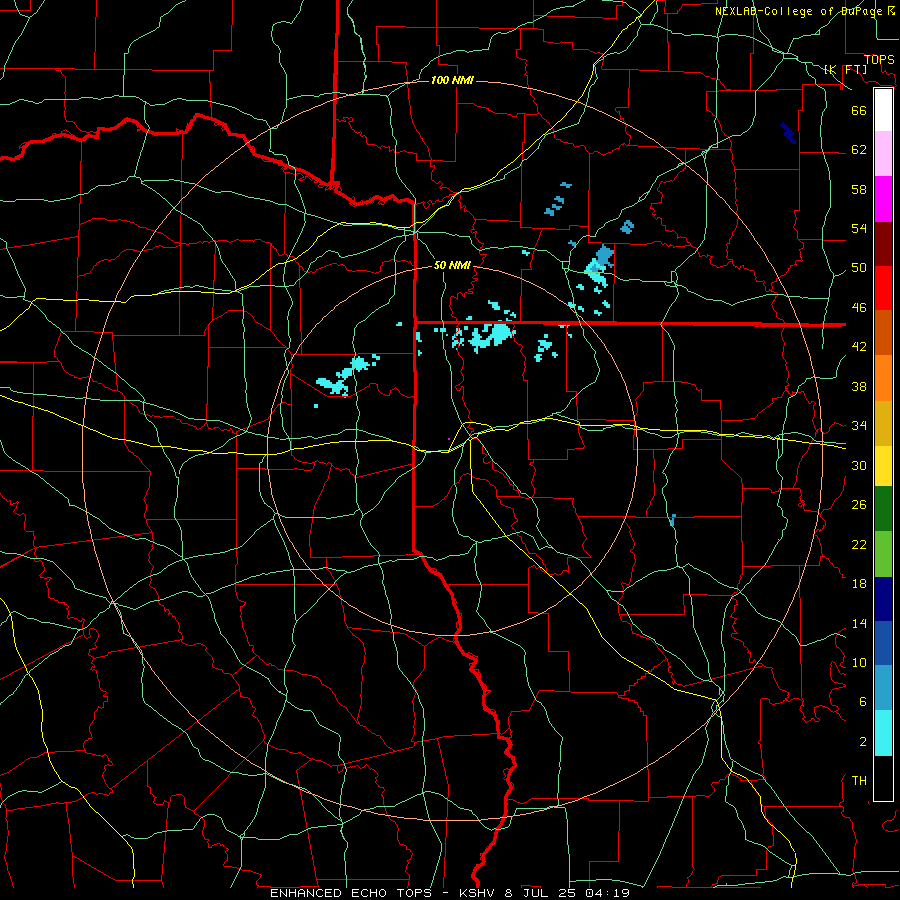Click the navy blue legend swatch
The image size is (900, 900).
(883, 599)
